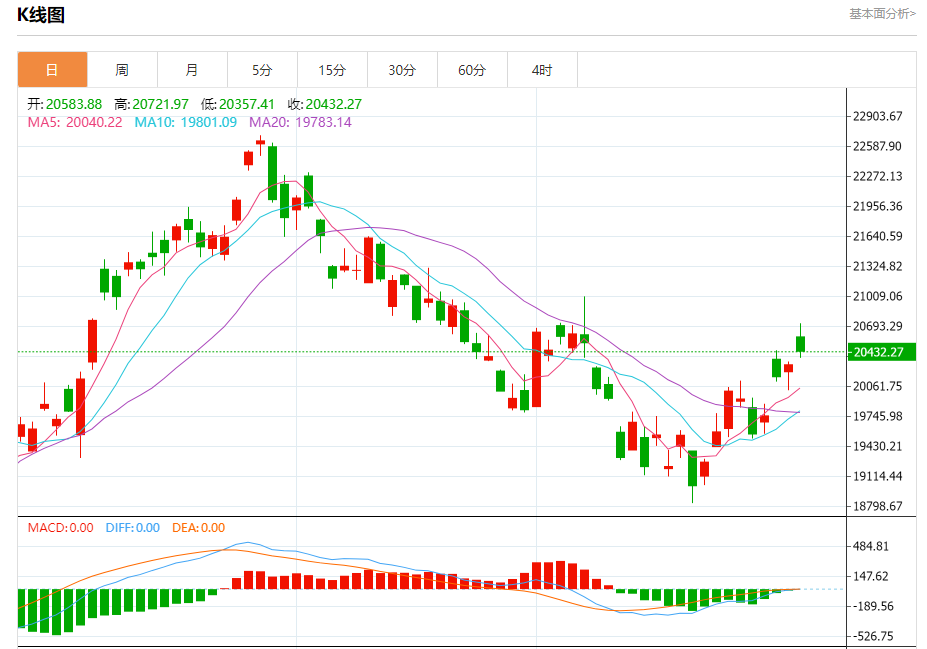This screenshot has height=649, width=927.
Task: Click the MA10: 19801.09 legend
Action: pyautogui.click(x=186, y=122)
